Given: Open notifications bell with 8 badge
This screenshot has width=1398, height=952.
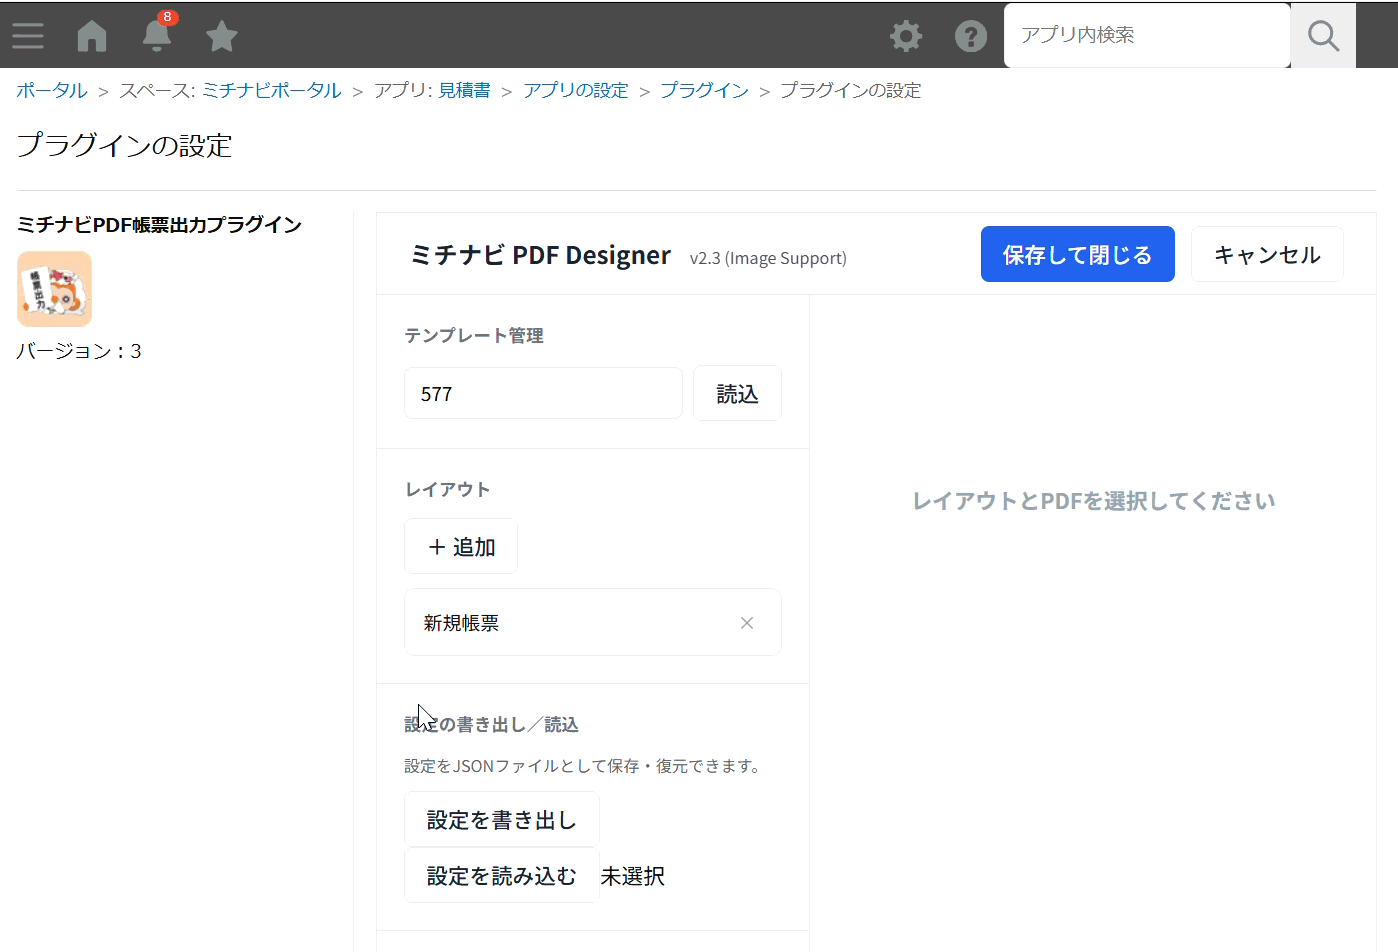Looking at the screenshot, I should (157, 34).
